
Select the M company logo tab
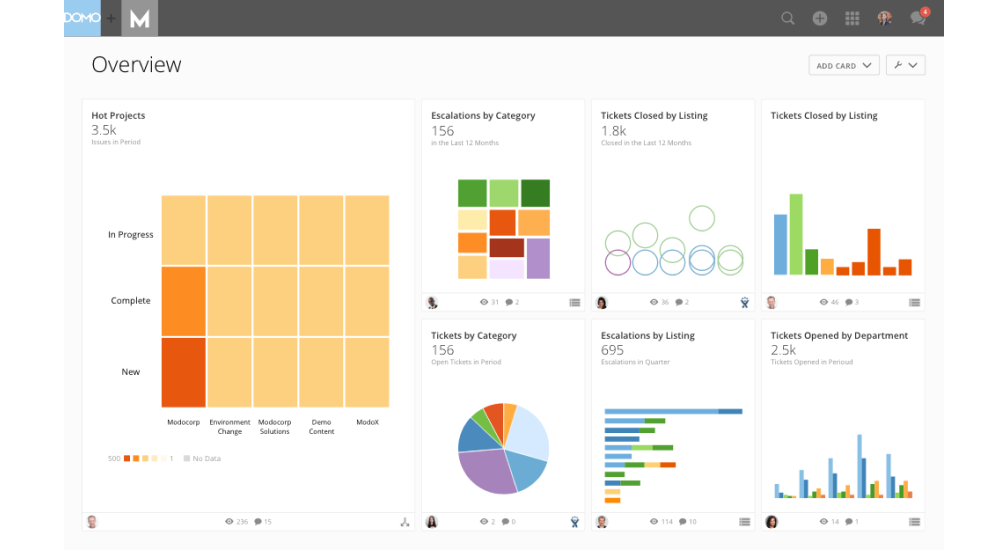point(139,18)
